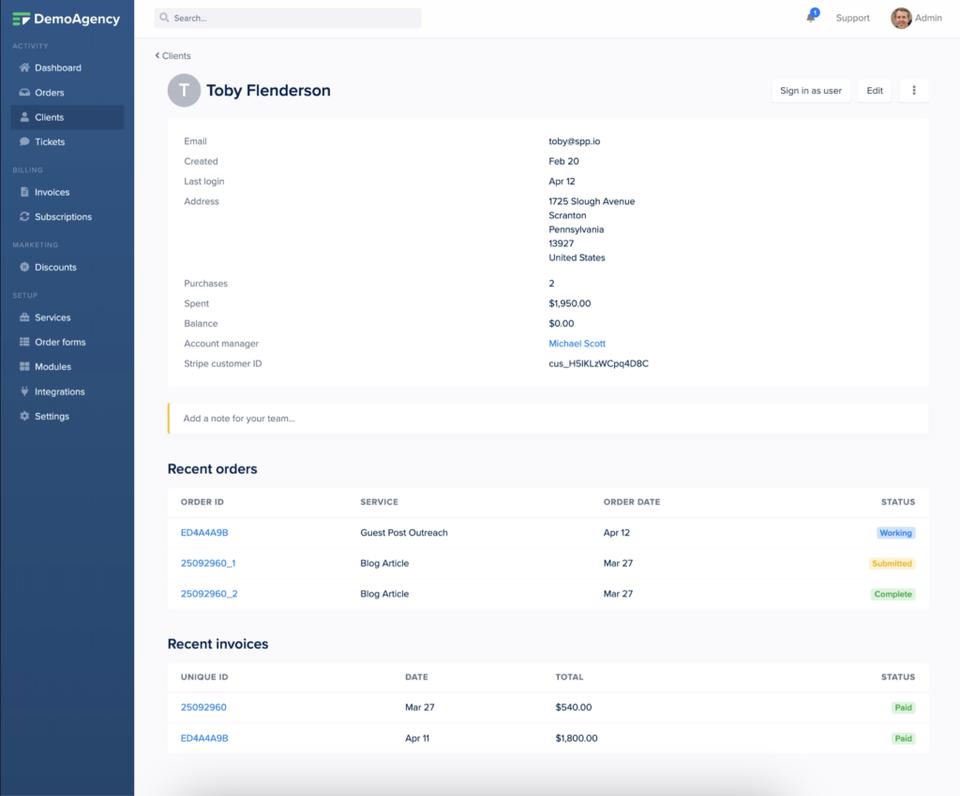Screen dimensions: 960x796
Task: Click the Subscriptions refresh icon
Action: [24, 216]
